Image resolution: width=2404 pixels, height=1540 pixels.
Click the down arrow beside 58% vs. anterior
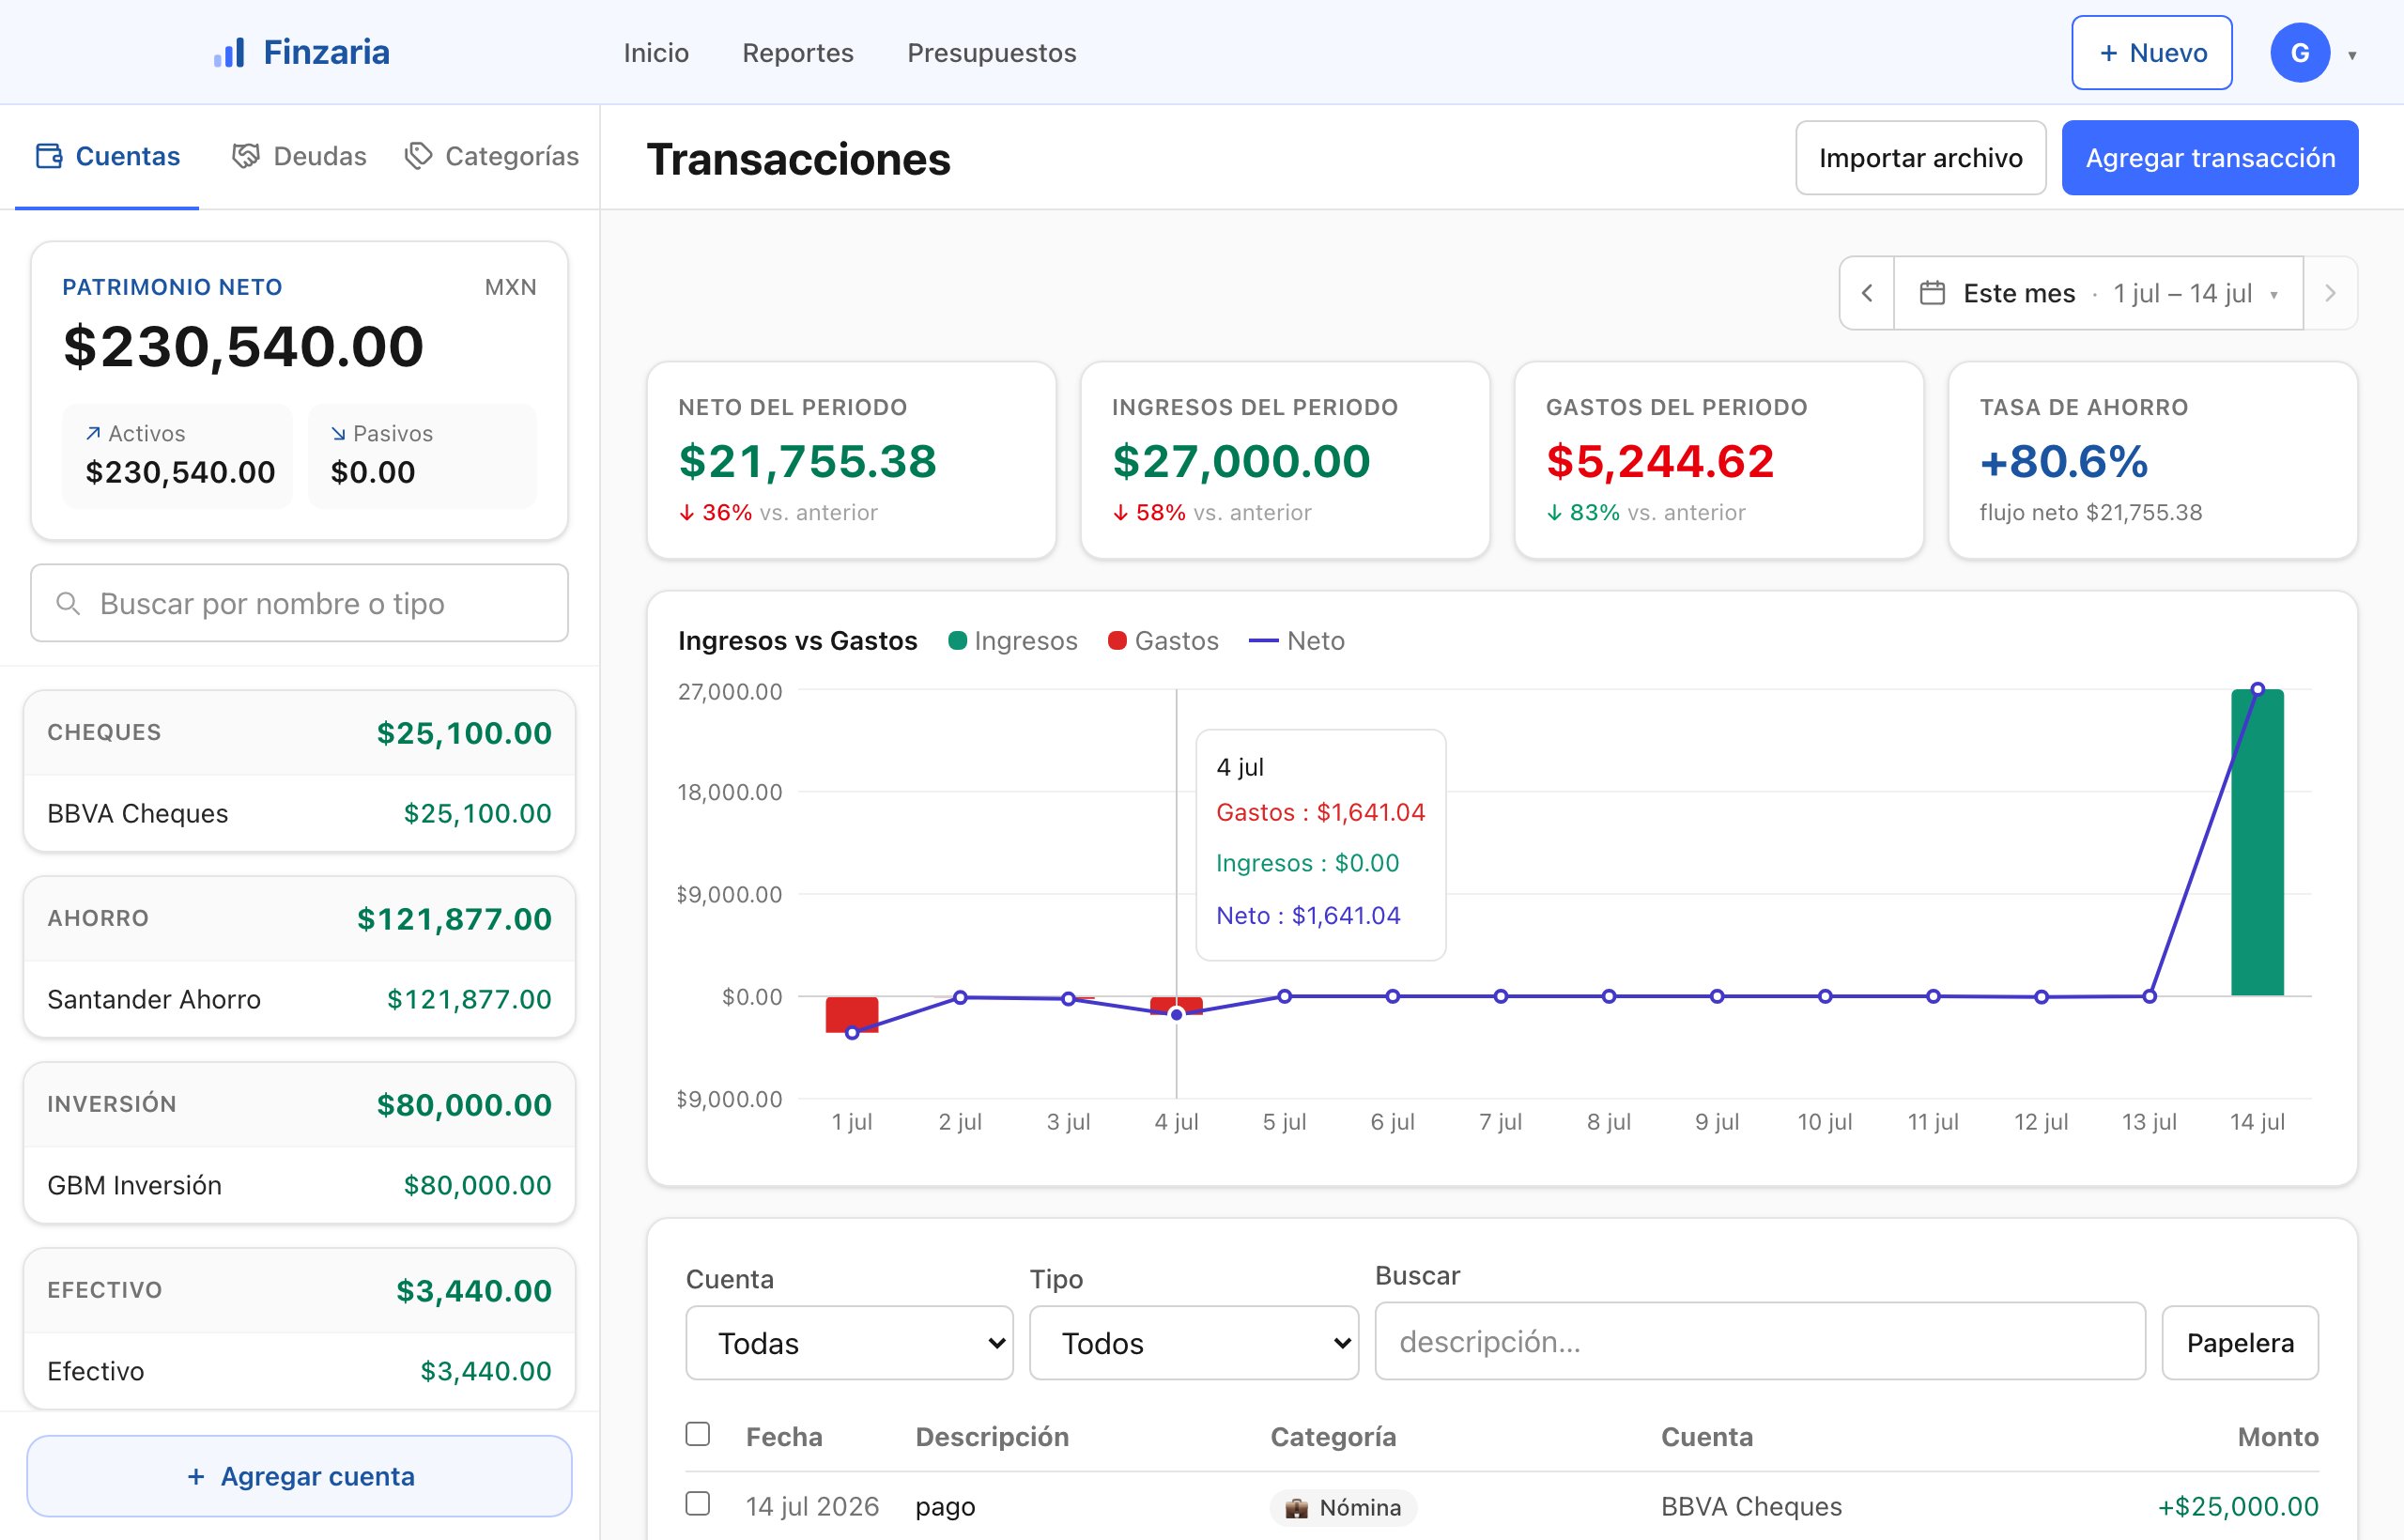pyautogui.click(x=1120, y=513)
